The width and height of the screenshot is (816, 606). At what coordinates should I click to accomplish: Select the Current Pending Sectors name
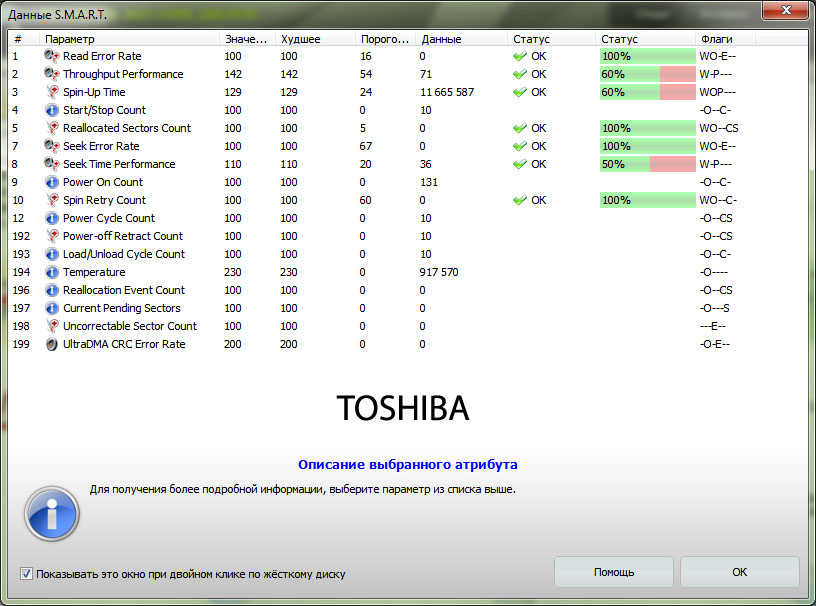122,308
